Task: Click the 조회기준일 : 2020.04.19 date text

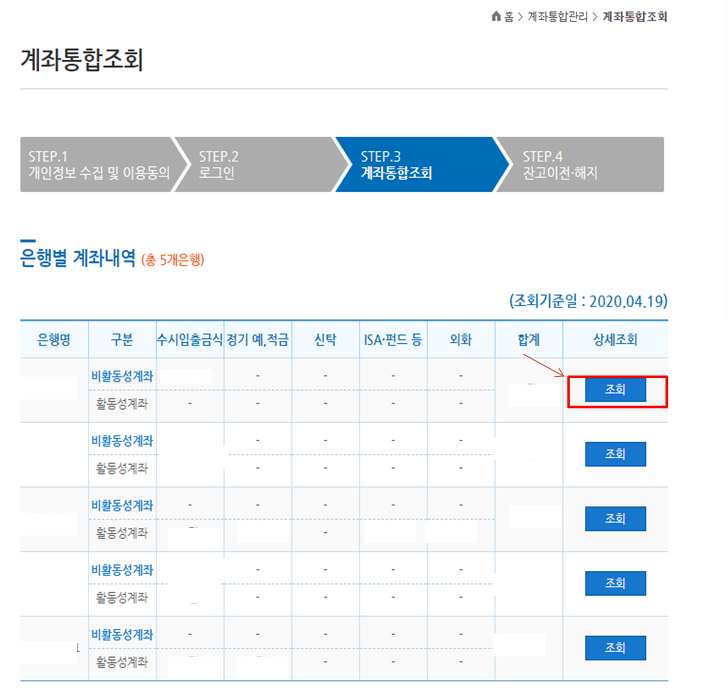Action: click(x=588, y=301)
